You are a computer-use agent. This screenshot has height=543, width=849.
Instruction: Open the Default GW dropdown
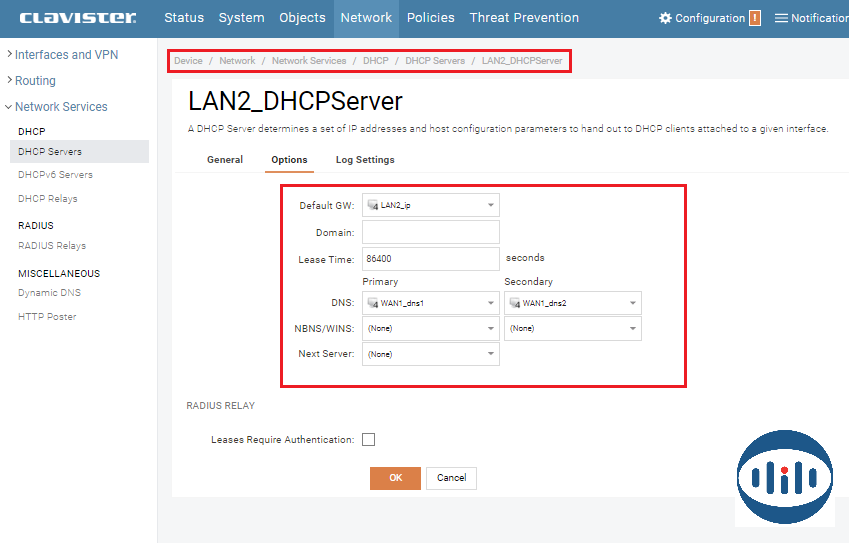tap(430, 205)
